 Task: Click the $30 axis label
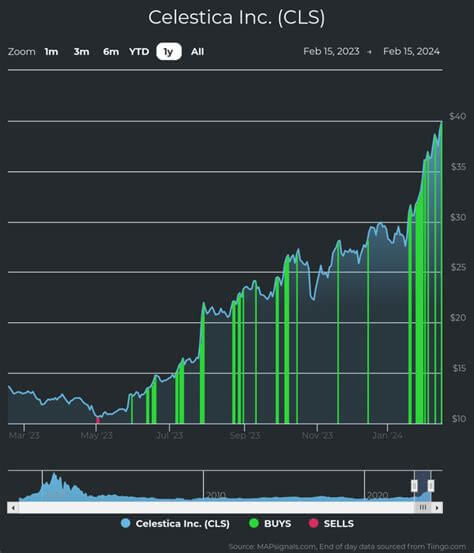coord(458,217)
